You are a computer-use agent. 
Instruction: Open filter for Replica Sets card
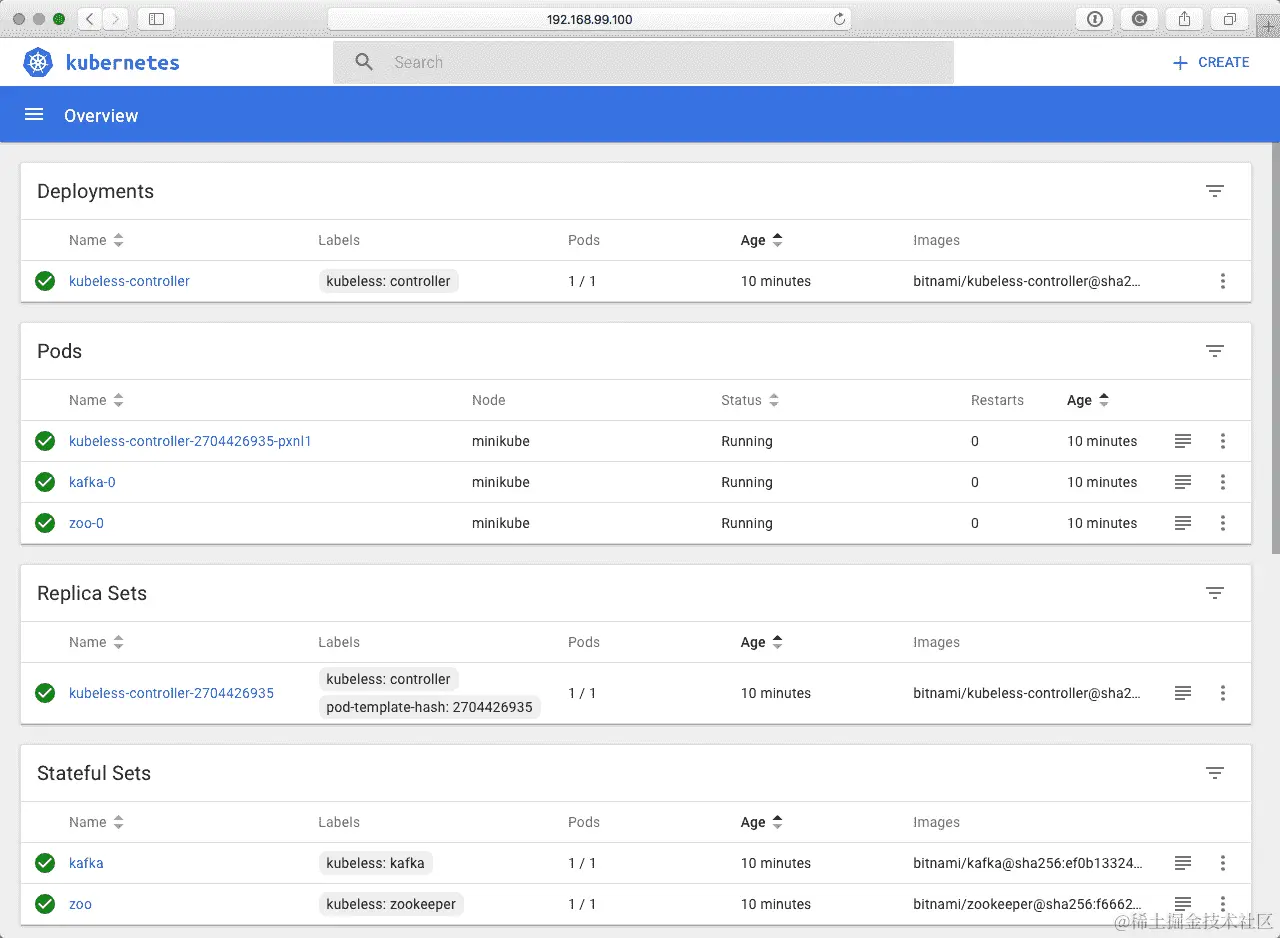click(x=1215, y=593)
